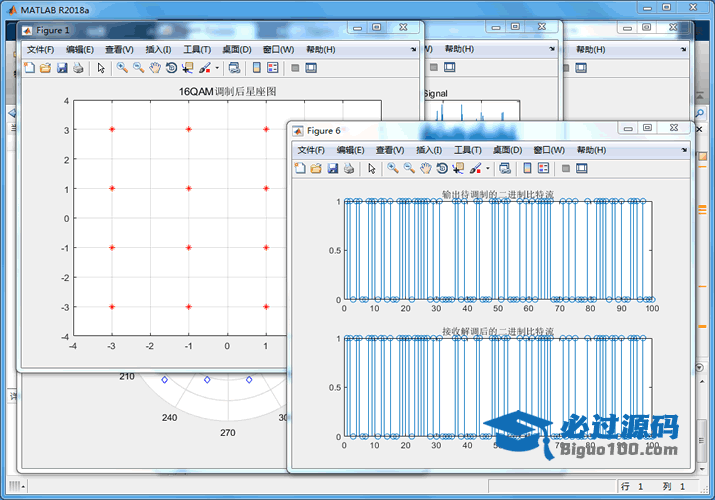
Task: Open the 工具(T) menu in Figure 1
Action: 197,49
